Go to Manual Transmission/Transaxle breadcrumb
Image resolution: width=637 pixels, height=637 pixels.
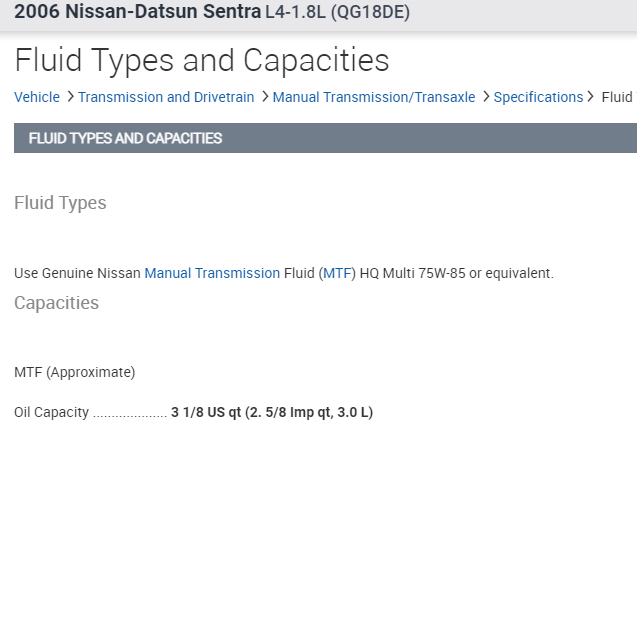point(374,97)
